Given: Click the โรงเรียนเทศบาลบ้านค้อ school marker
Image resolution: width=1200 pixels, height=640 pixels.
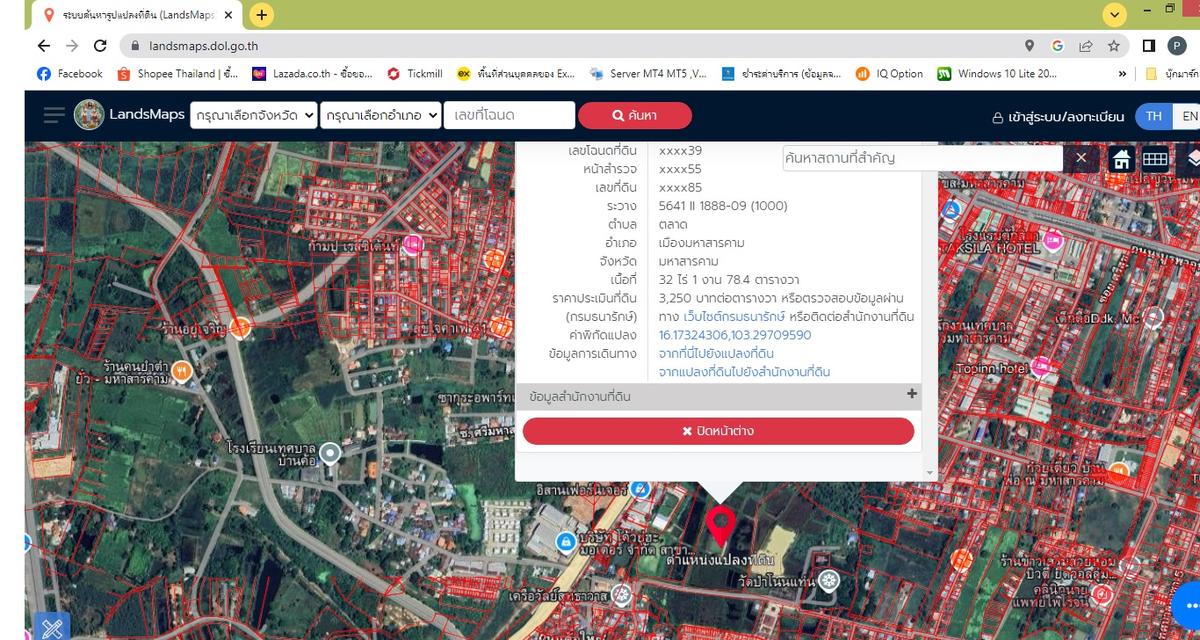Looking at the screenshot, I should [x=330, y=454].
